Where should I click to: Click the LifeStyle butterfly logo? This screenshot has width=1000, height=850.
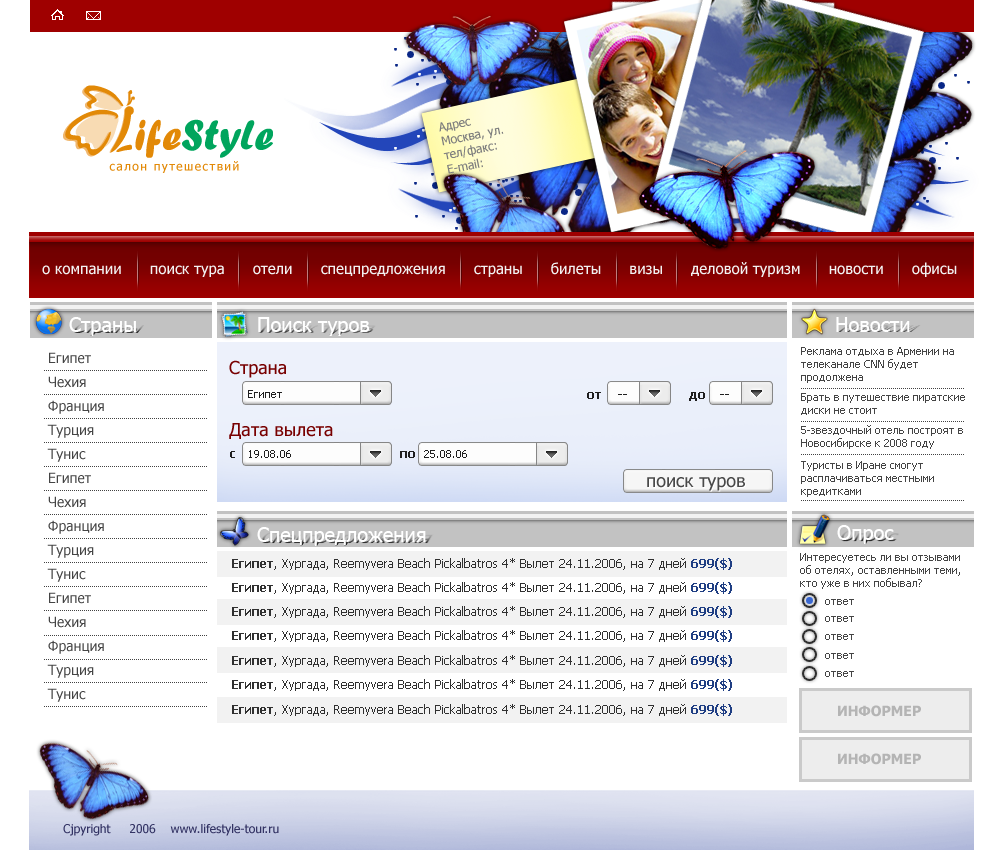coord(168,130)
